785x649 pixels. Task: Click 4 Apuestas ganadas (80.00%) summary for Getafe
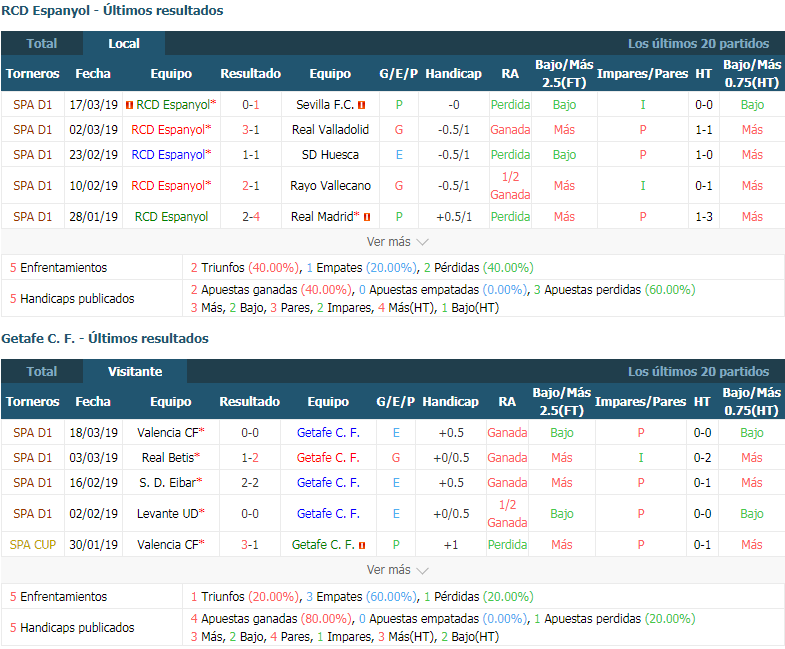(x=271, y=619)
